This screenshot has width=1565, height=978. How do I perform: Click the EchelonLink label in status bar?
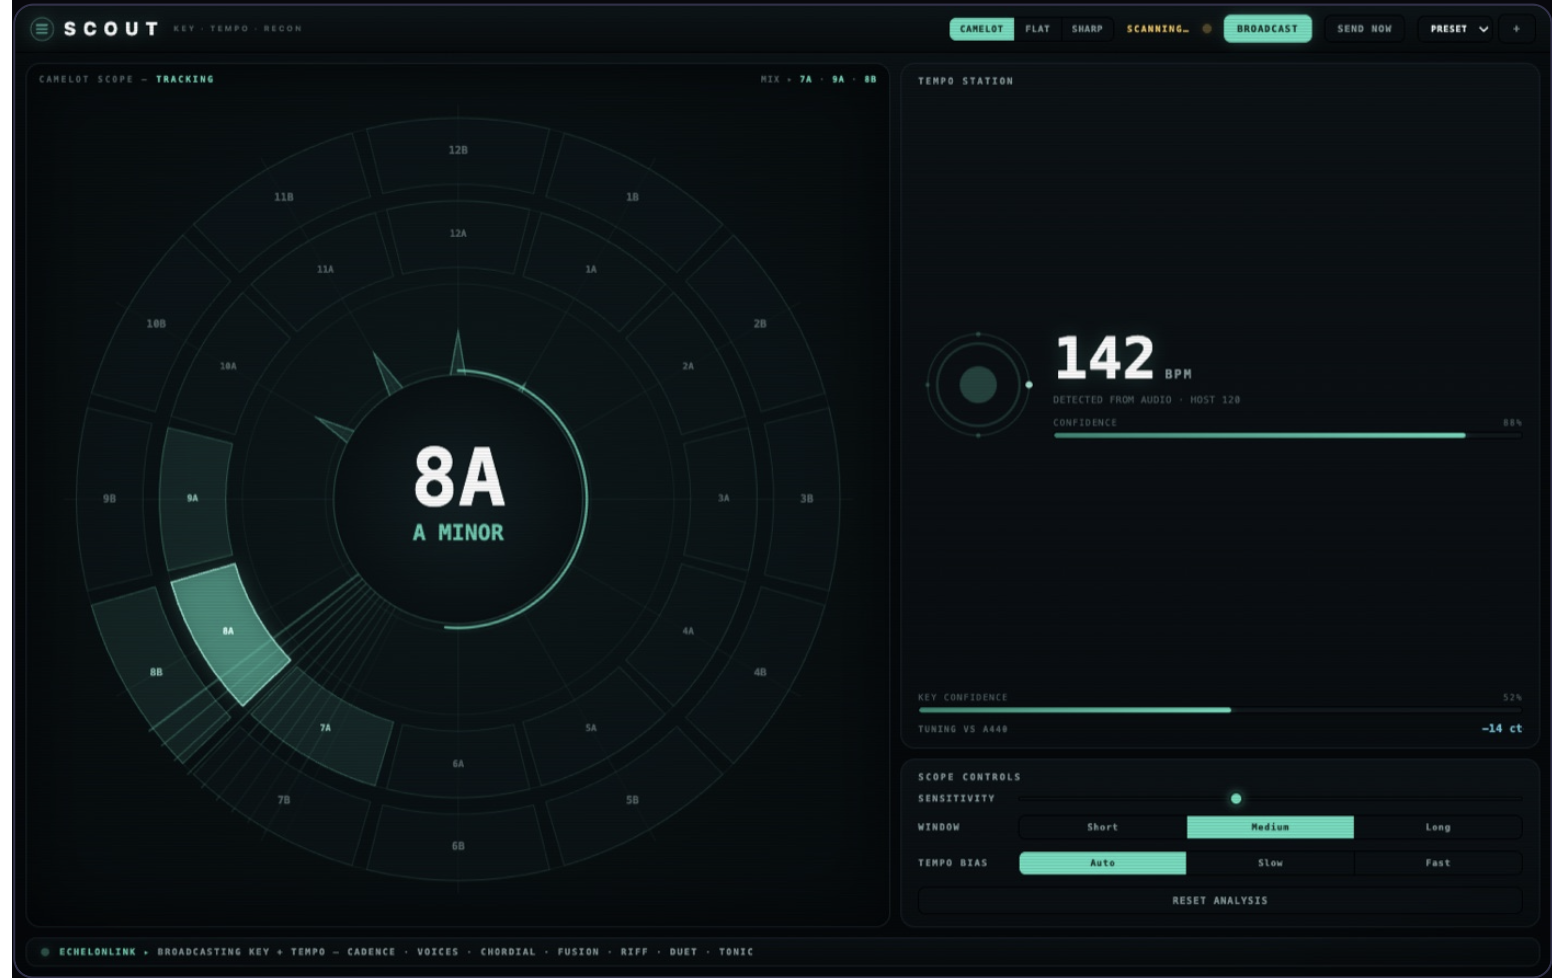pos(97,952)
